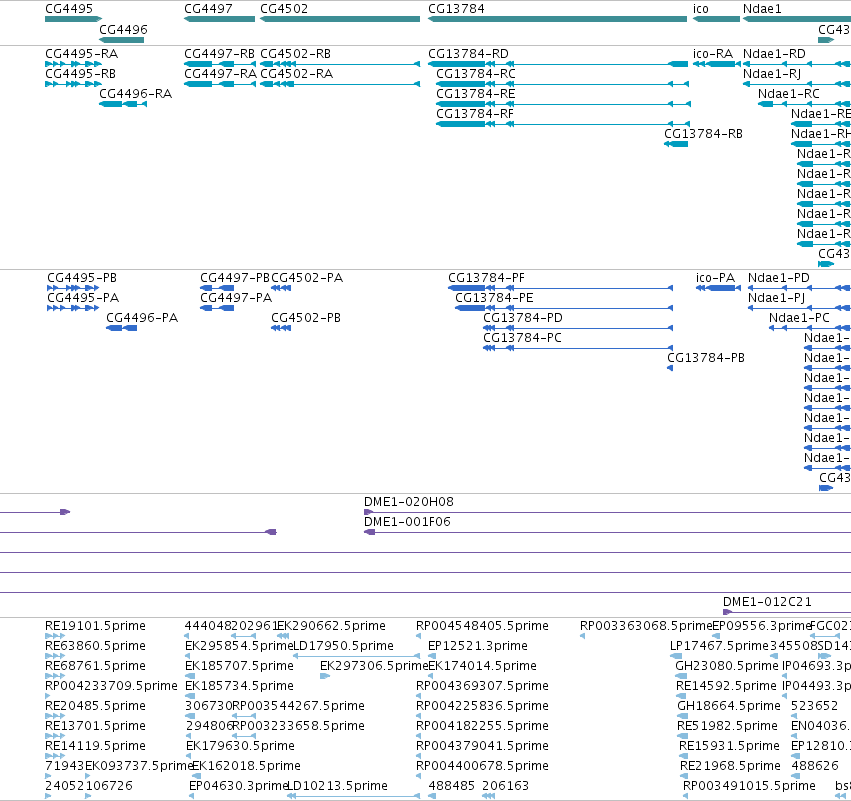Image resolution: width=851 pixels, height=801 pixels.
Task: Click EST RE19101.5prime
Action: tap(96, 626)
